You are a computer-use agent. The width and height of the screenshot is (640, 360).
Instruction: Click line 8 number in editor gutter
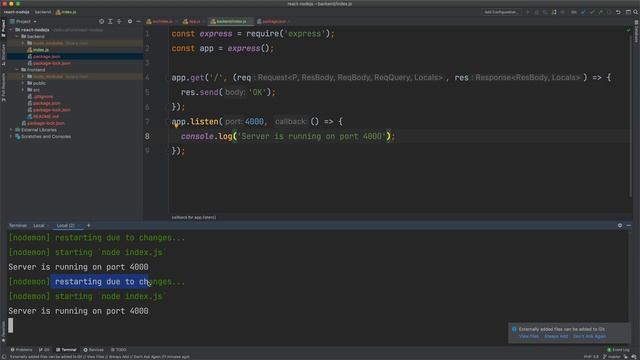click(x=147, y=136)
